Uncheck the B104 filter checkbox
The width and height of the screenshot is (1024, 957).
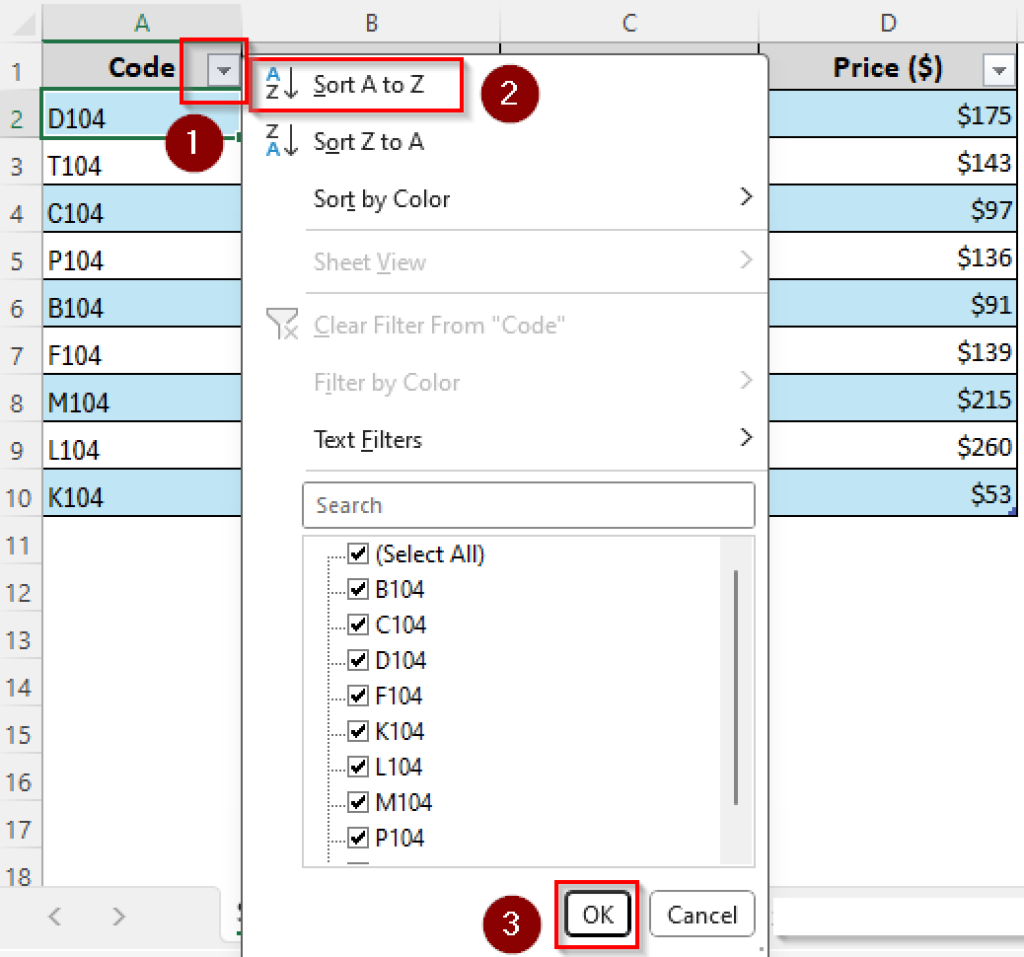tap(357, 589)
